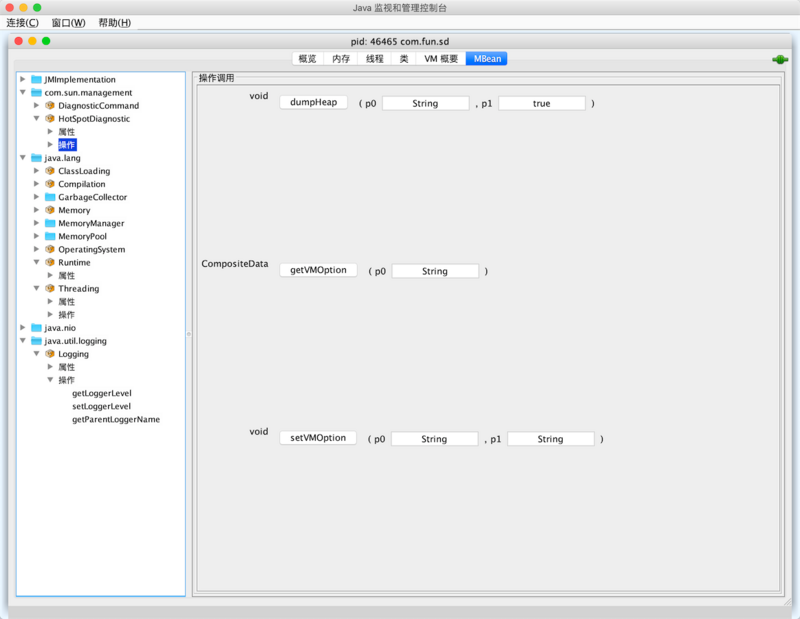The image size is (800, 619).
Task: Select 属性 under Logging
Action: 66,367
